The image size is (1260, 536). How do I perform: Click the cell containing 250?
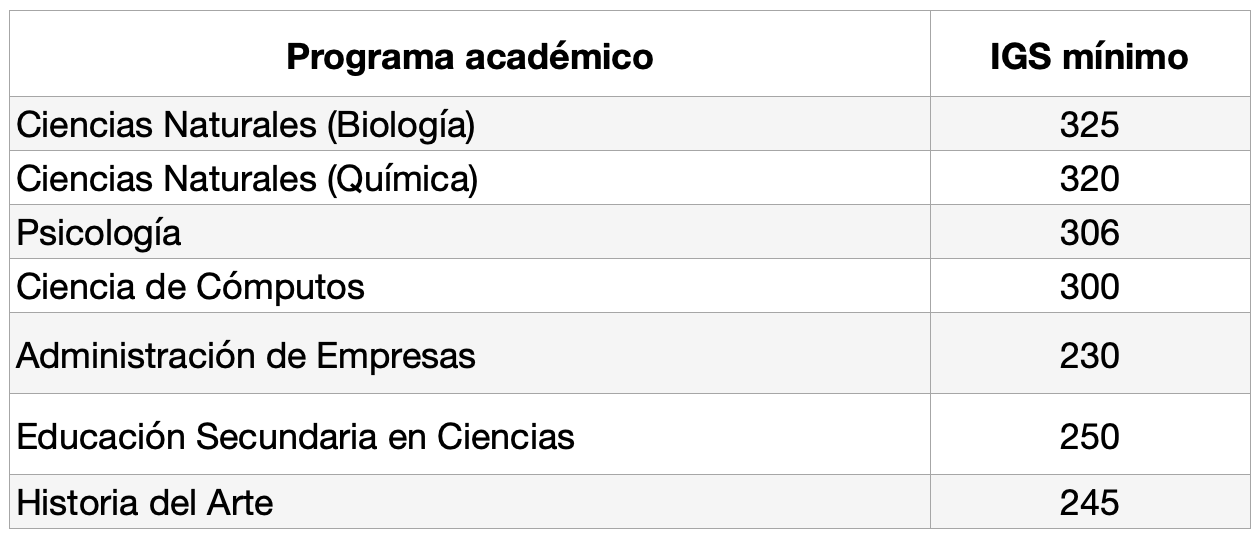(x=1088, y=436)
